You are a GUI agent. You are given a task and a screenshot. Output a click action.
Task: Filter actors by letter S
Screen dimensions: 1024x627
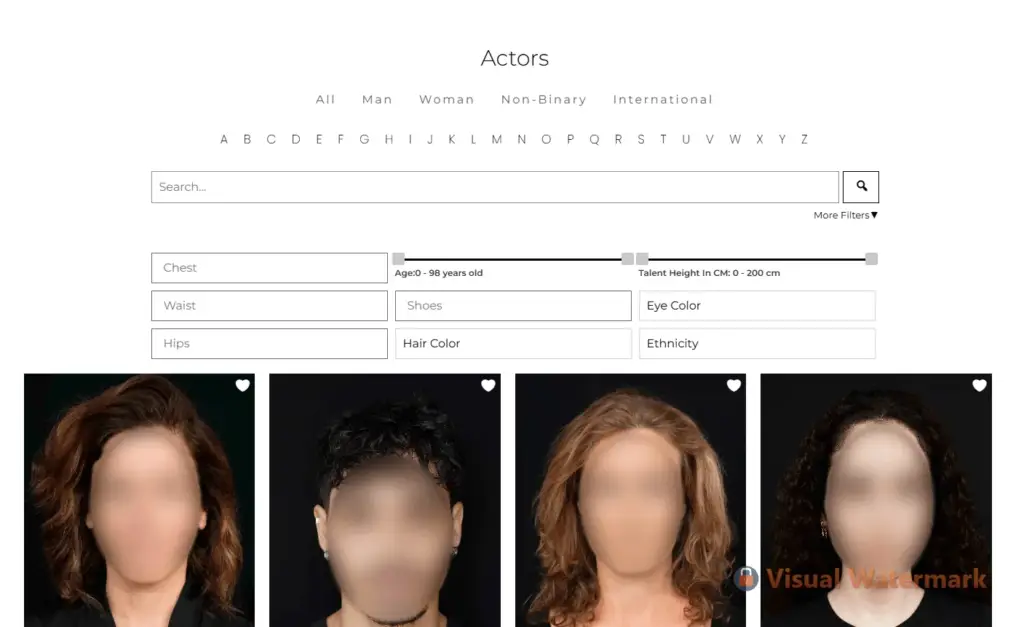click(641, 139)
